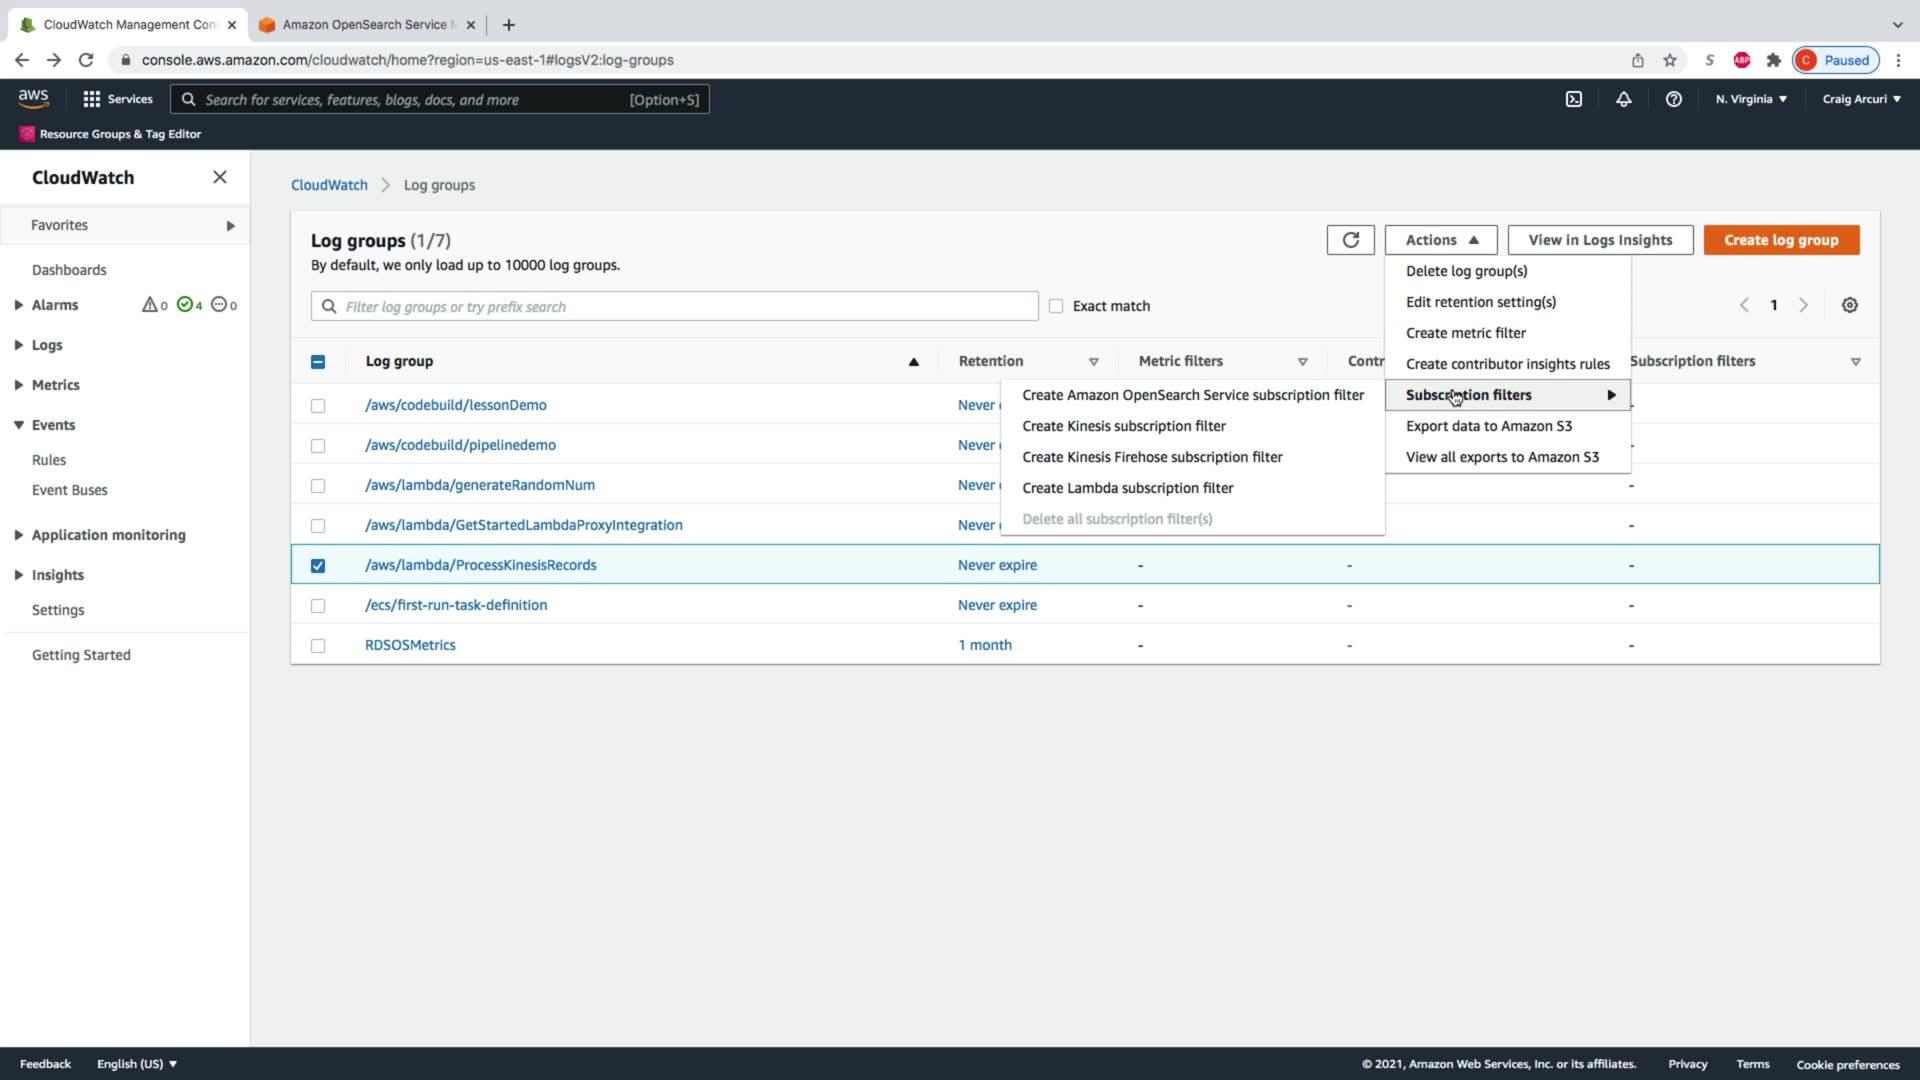The height and width of the screenshot is (1080, 1920).
Task: Close the CloudWatch sidebar panel
Action: [x=220, y=177]
